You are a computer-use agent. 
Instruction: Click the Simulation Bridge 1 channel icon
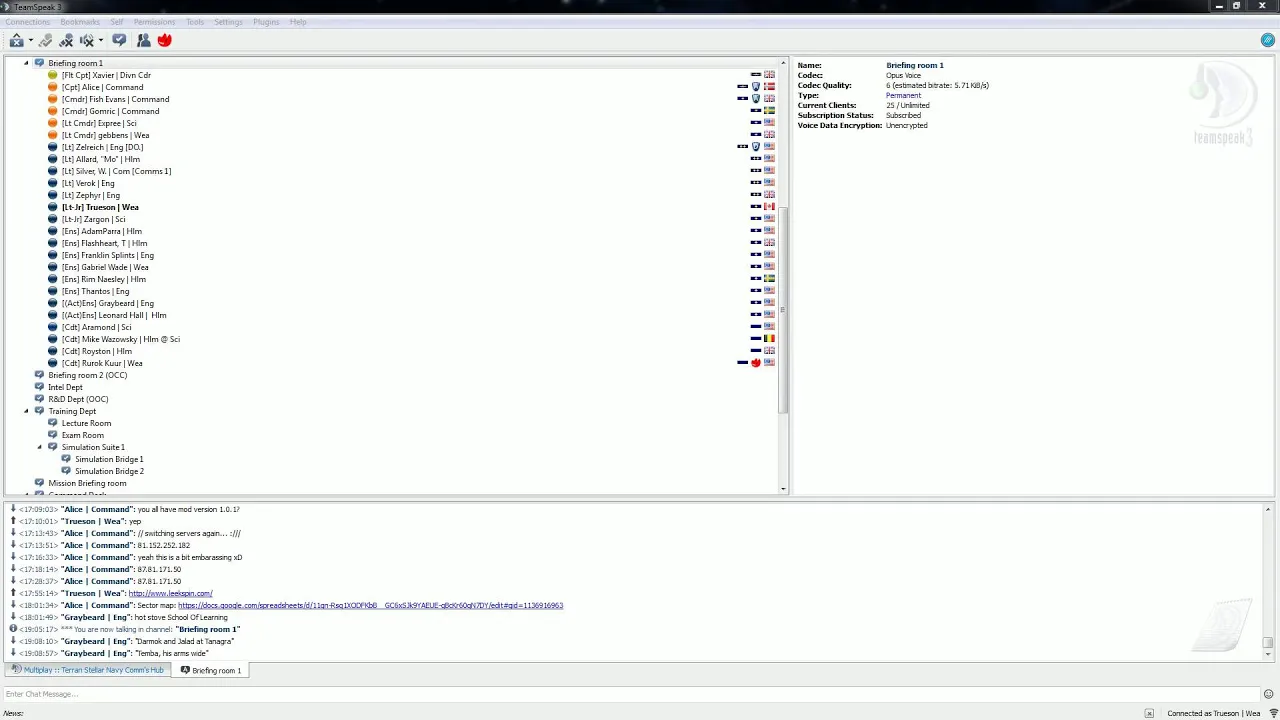pos(66,459)
